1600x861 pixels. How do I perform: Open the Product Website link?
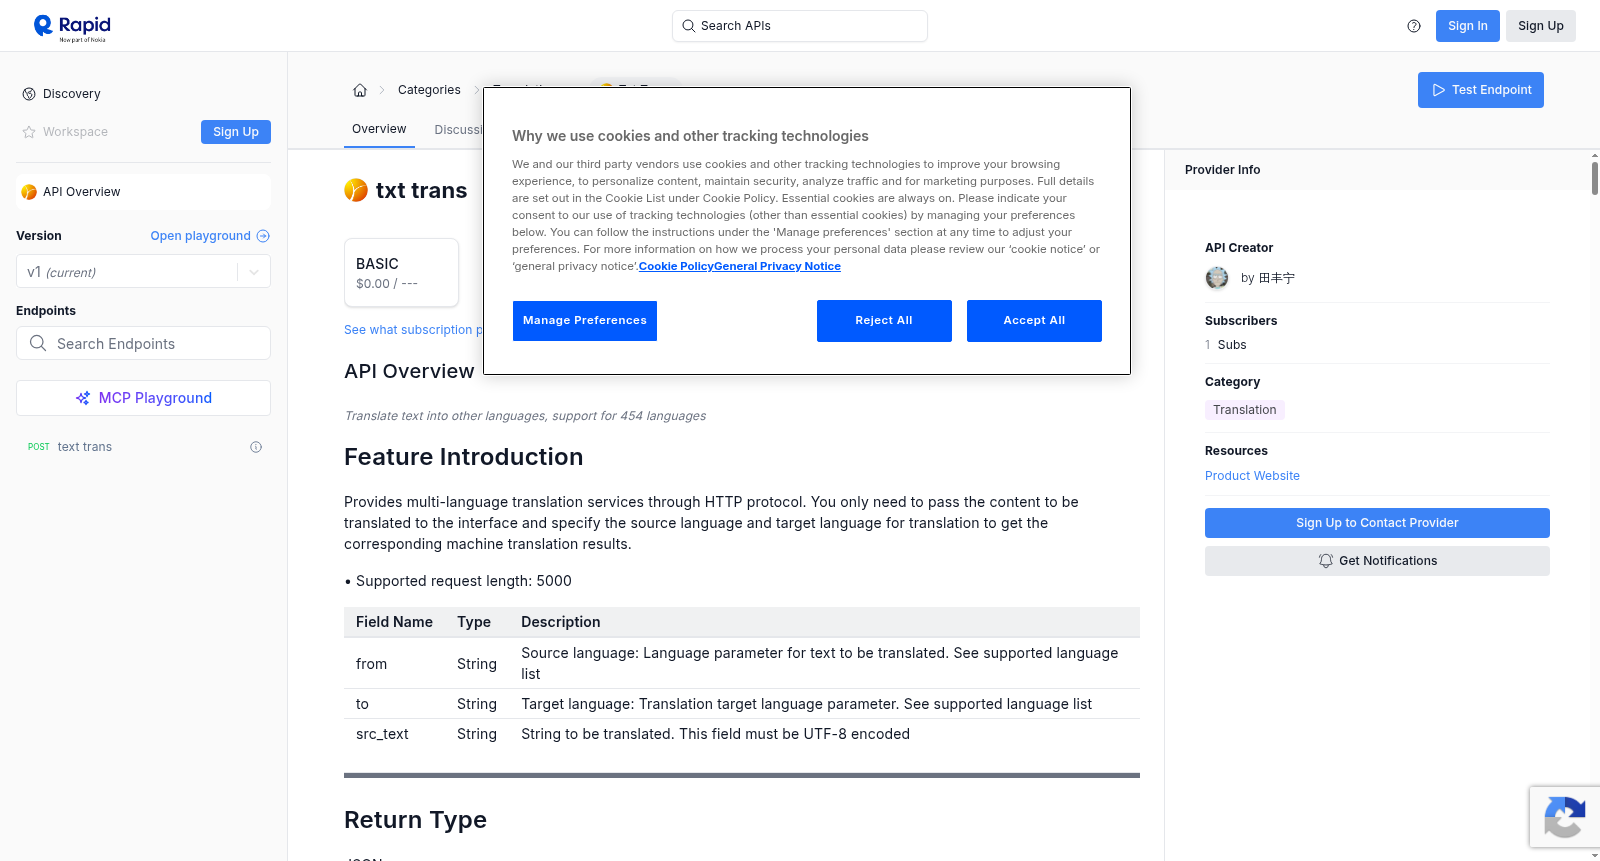pos(1252,476)
